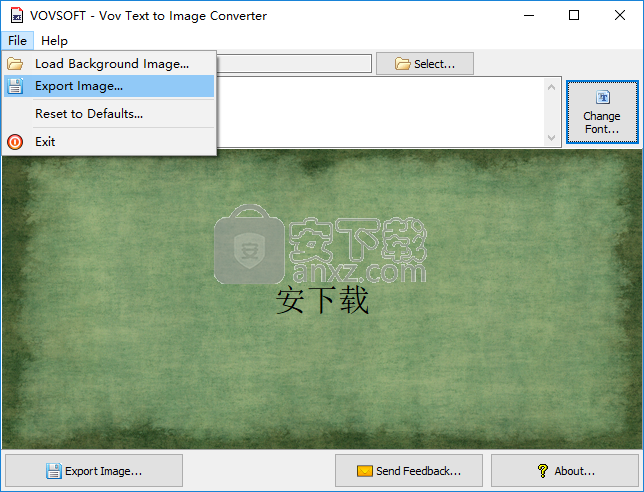Open the File menu
The width and height of the screenshot is (644, 492).
click(17, 41)
